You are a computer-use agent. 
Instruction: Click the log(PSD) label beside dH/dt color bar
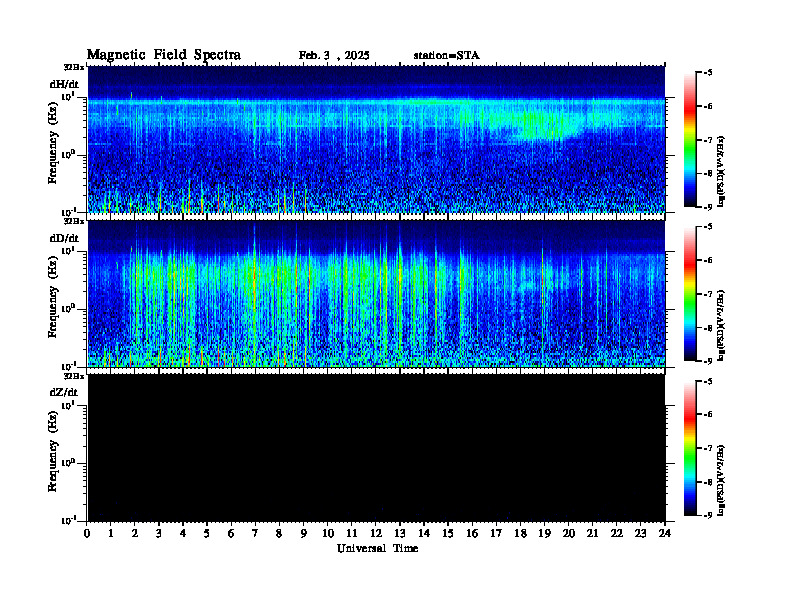pos(721,172)
